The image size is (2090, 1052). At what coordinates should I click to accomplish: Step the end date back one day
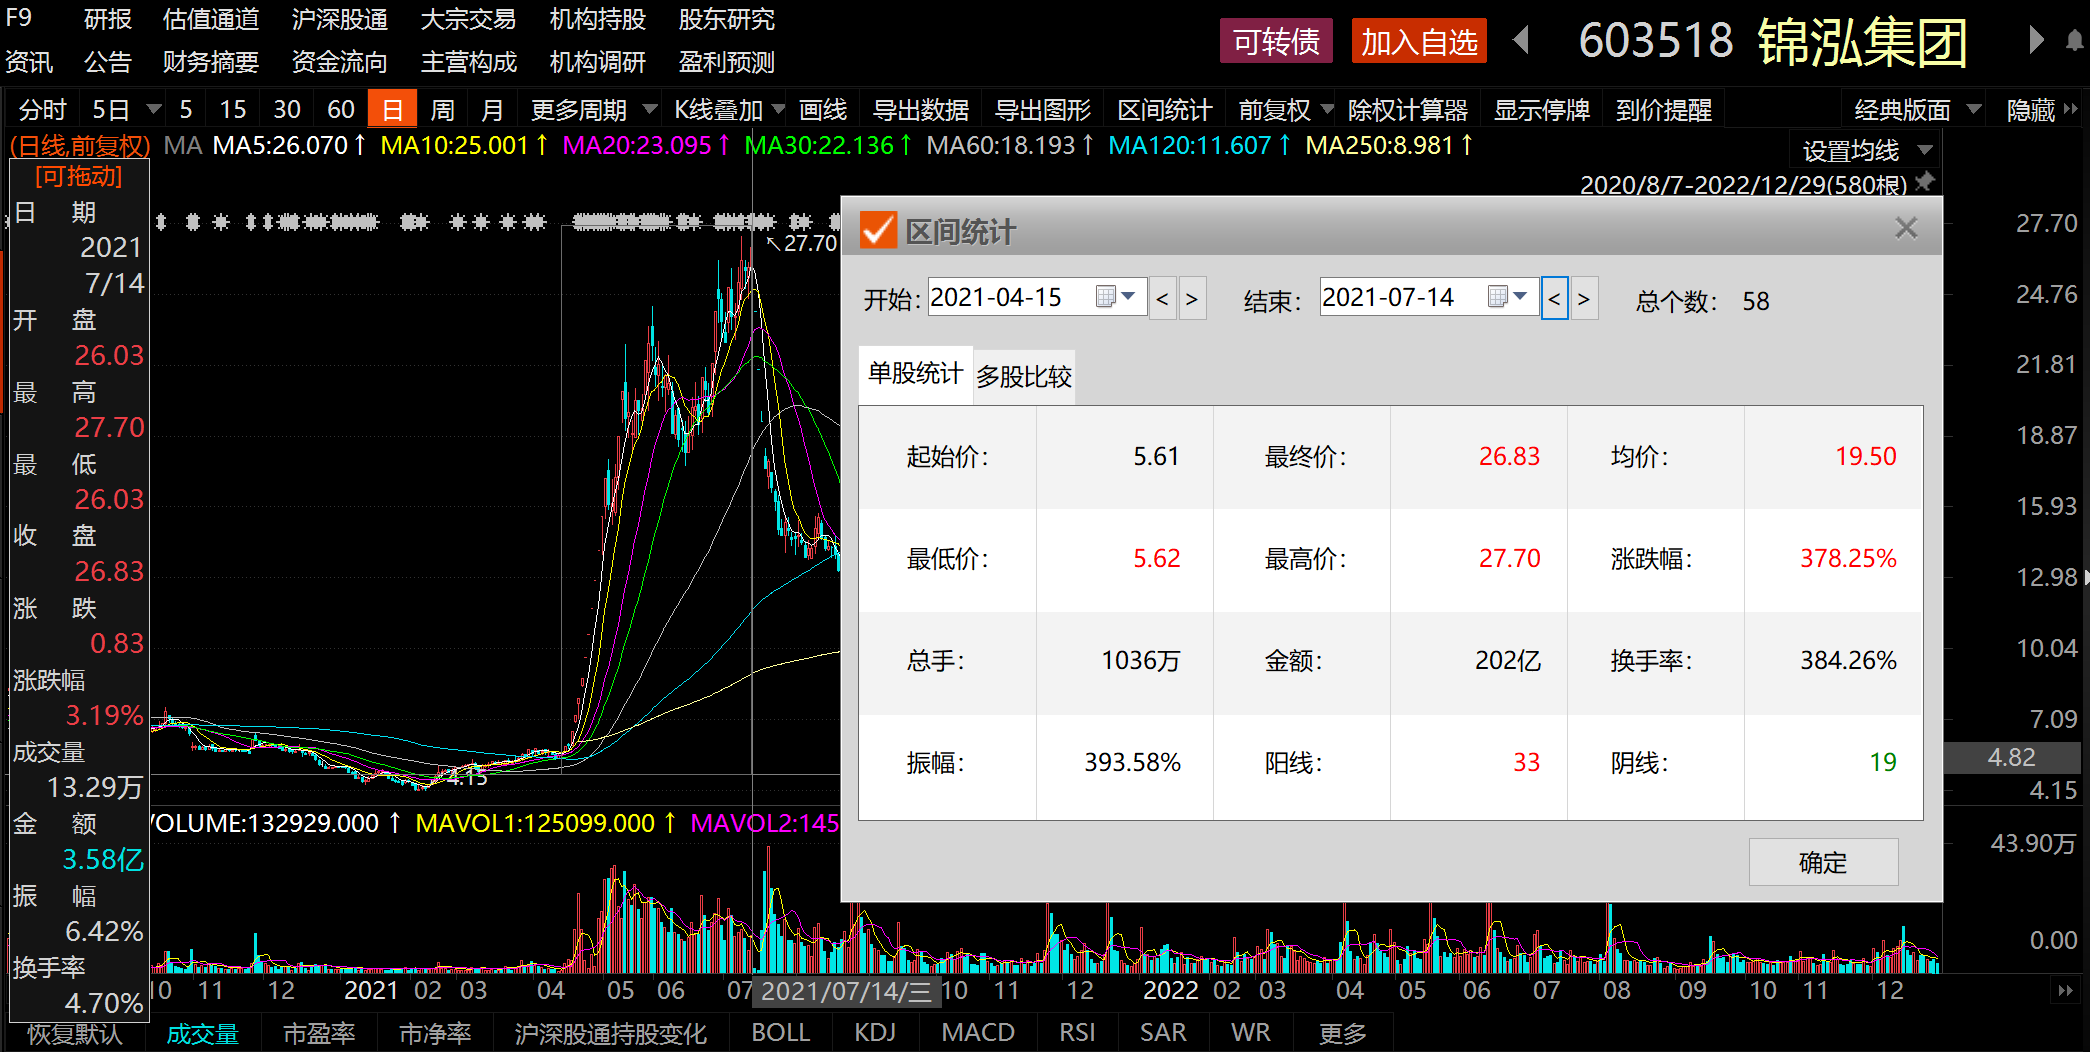(x=1554, y=299)
